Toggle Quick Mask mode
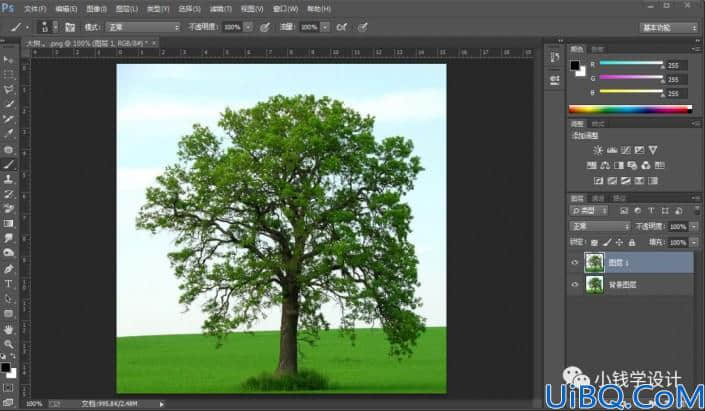Viewport: 705px width, 411px height. (8, 388)
